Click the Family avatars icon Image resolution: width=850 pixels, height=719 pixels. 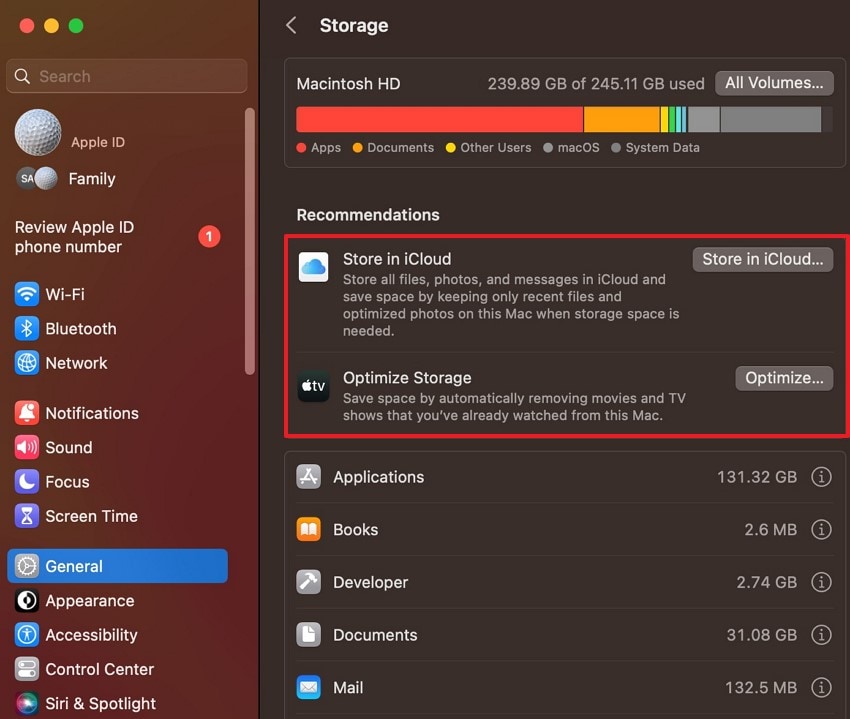point(37,178)
